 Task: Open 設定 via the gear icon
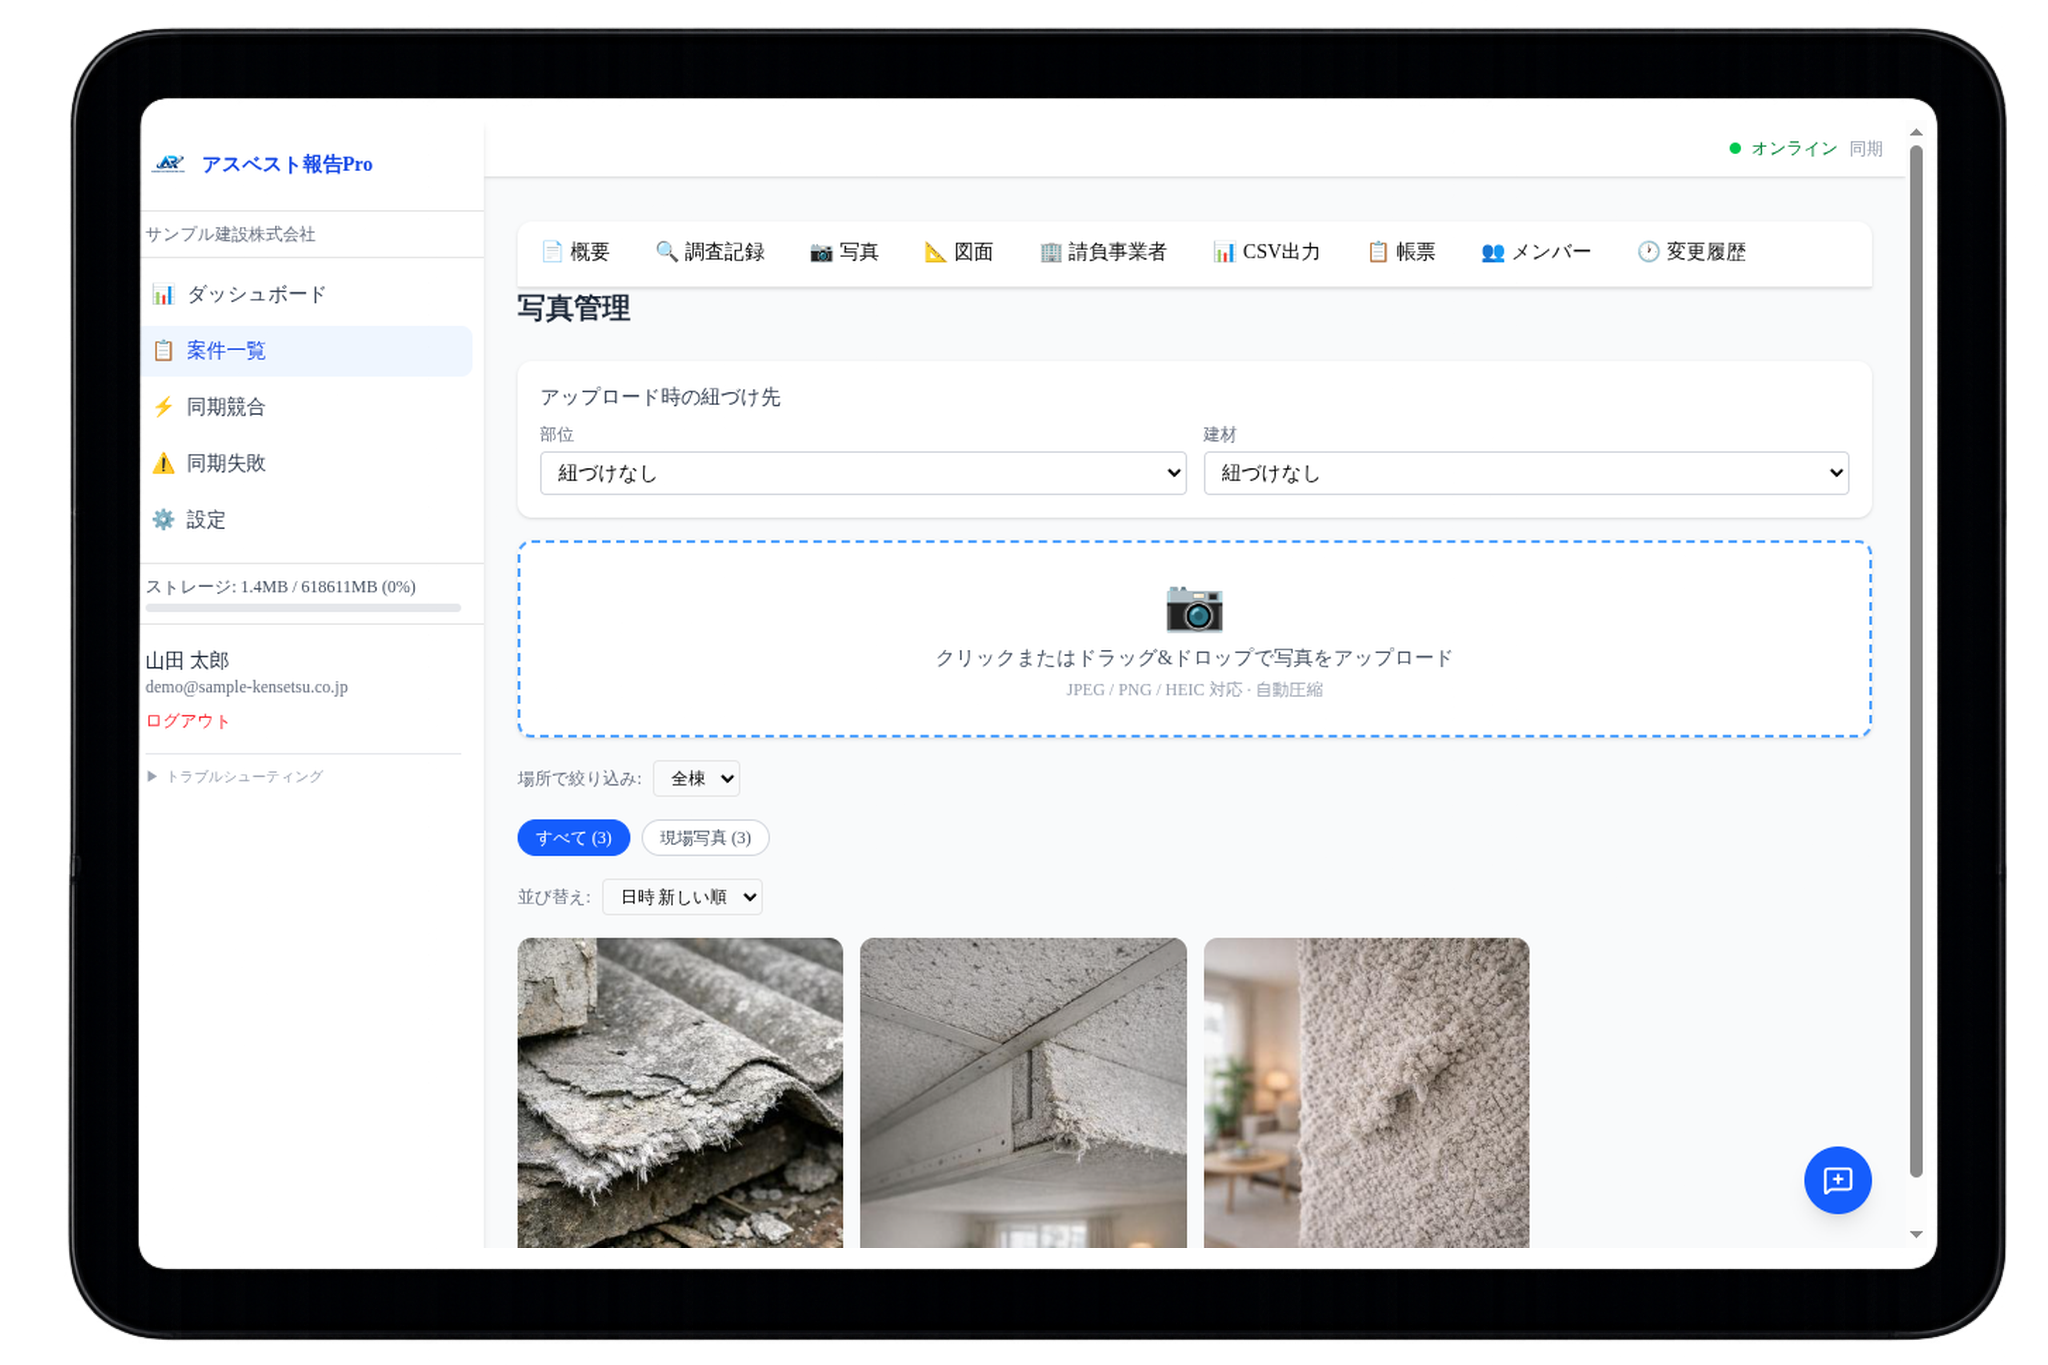coord(163,519)
